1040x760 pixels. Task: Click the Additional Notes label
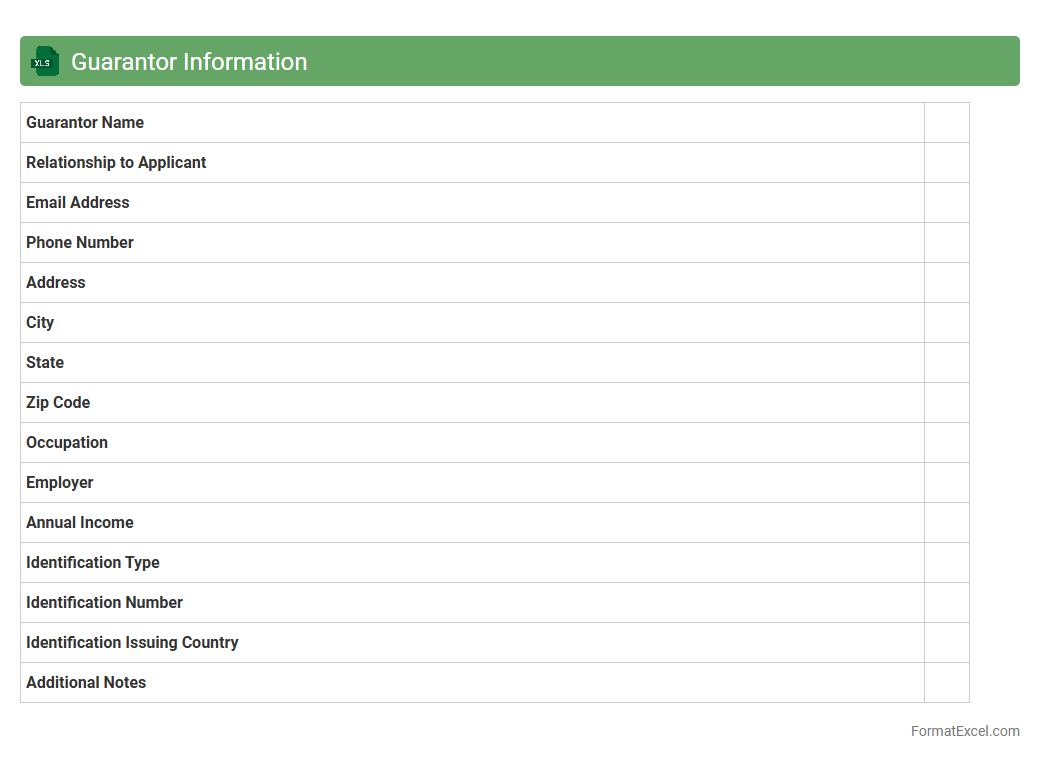click(x=86, y=683)
